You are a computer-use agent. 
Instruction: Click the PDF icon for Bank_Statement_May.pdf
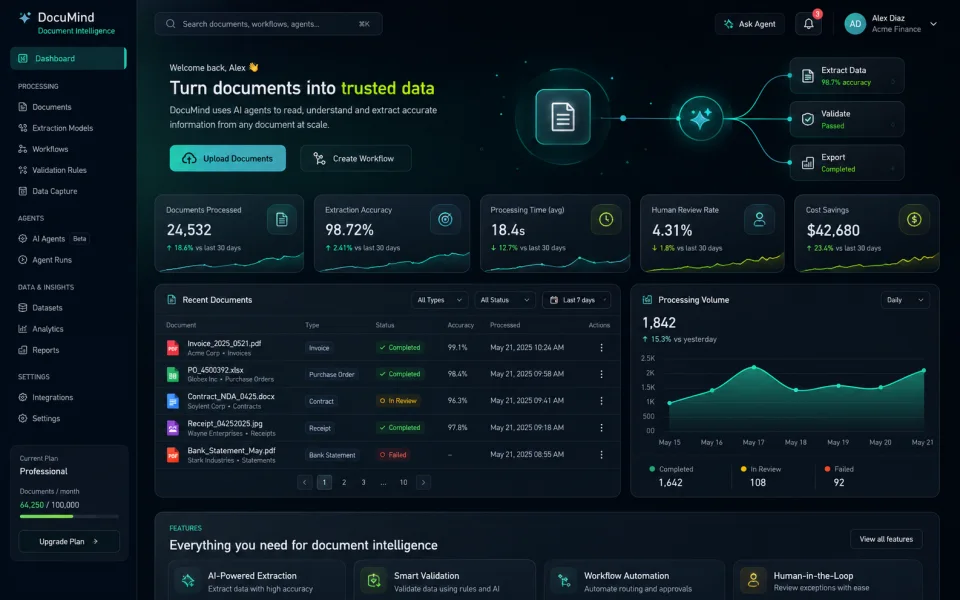[173, 455]
